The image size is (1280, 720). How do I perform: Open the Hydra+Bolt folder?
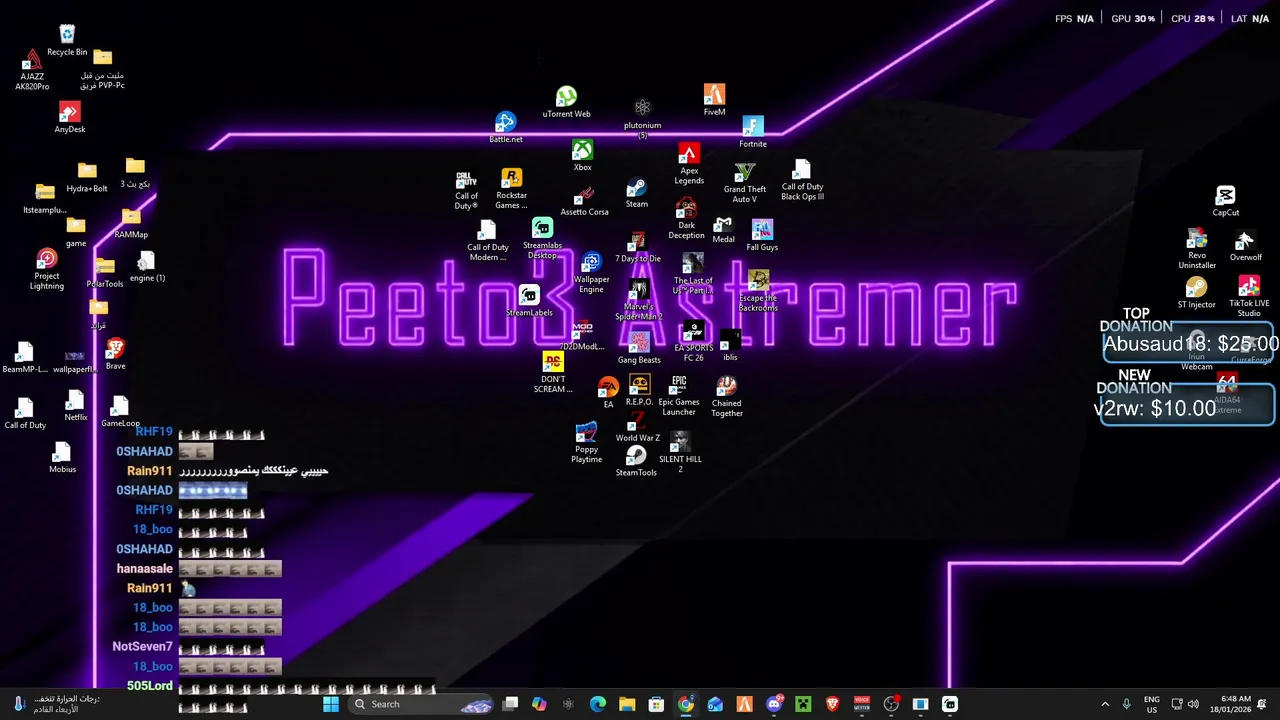87,178
